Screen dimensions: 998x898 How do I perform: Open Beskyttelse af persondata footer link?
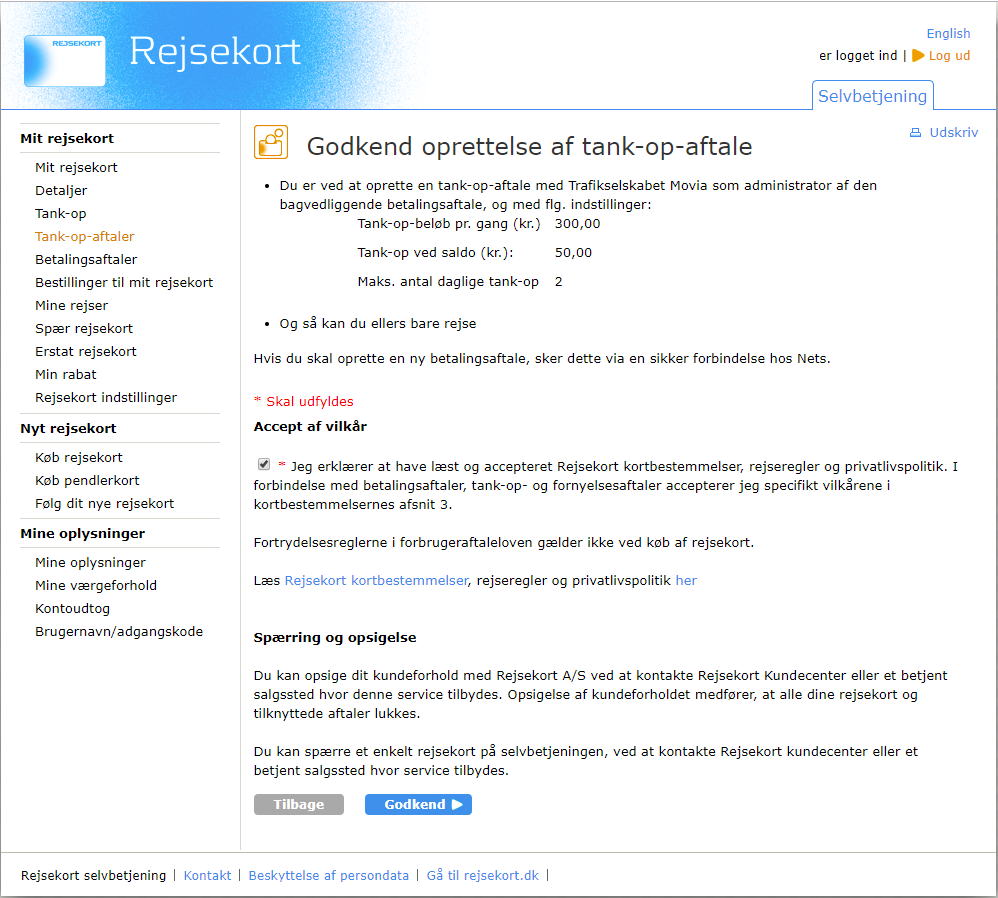click(x=329, y=875)
